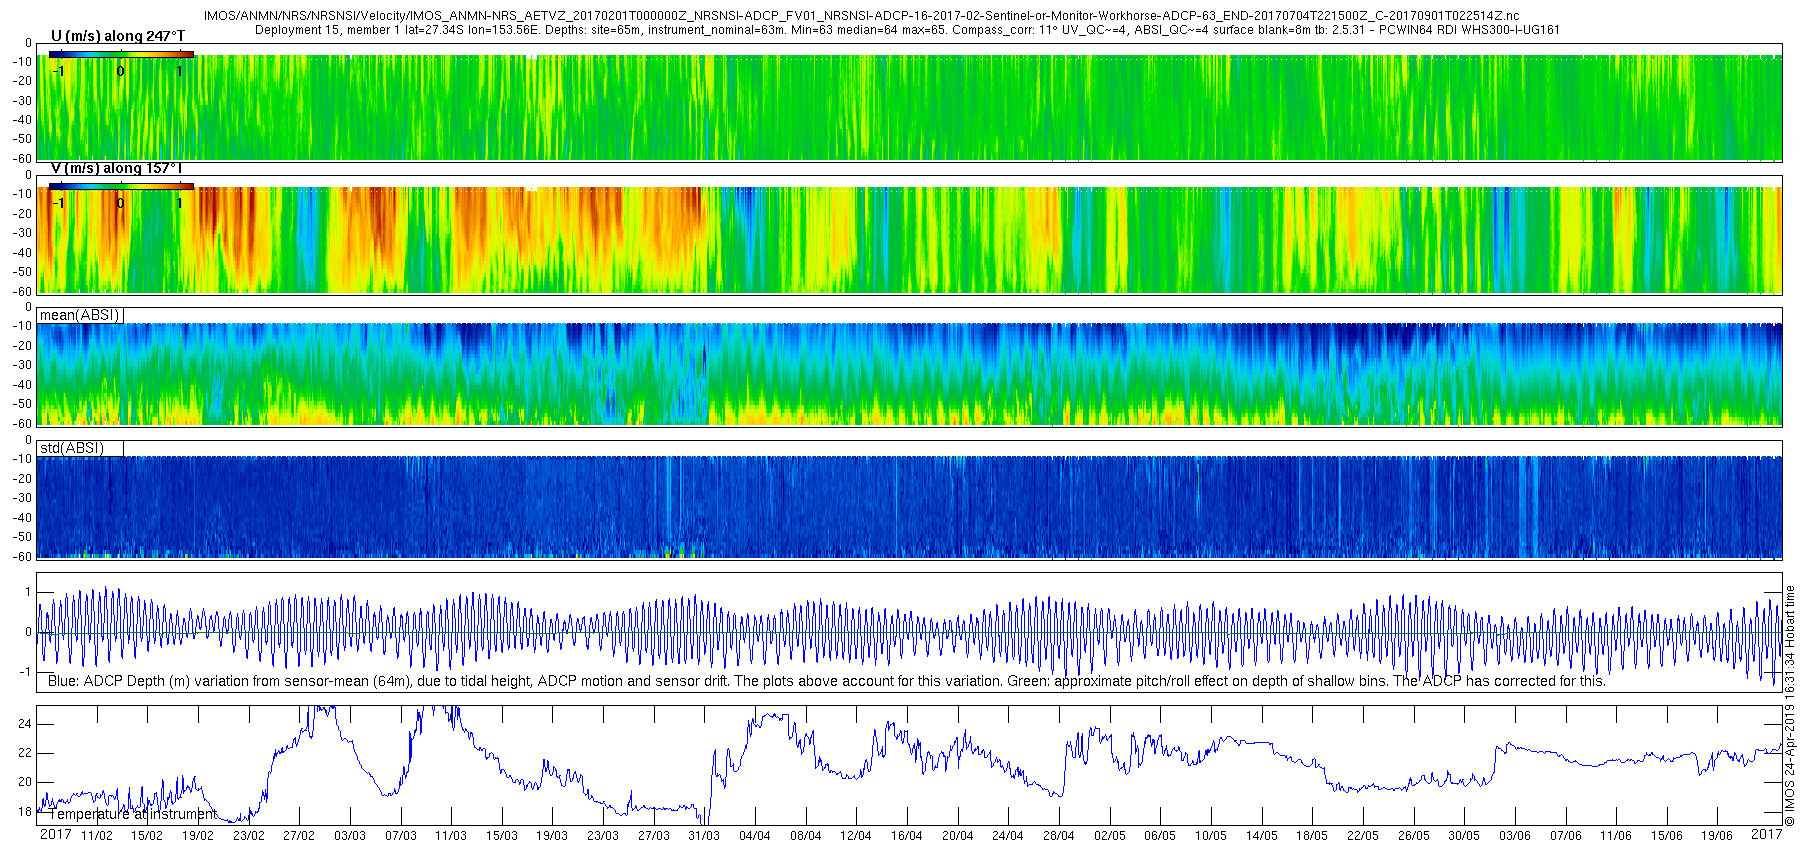Click the 11/02 date tick label

(97, 836)
